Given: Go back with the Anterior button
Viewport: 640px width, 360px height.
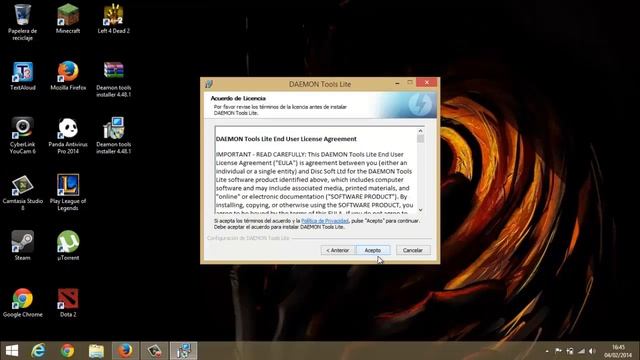Looking at the screenshot, I should (x=338, y=250).
